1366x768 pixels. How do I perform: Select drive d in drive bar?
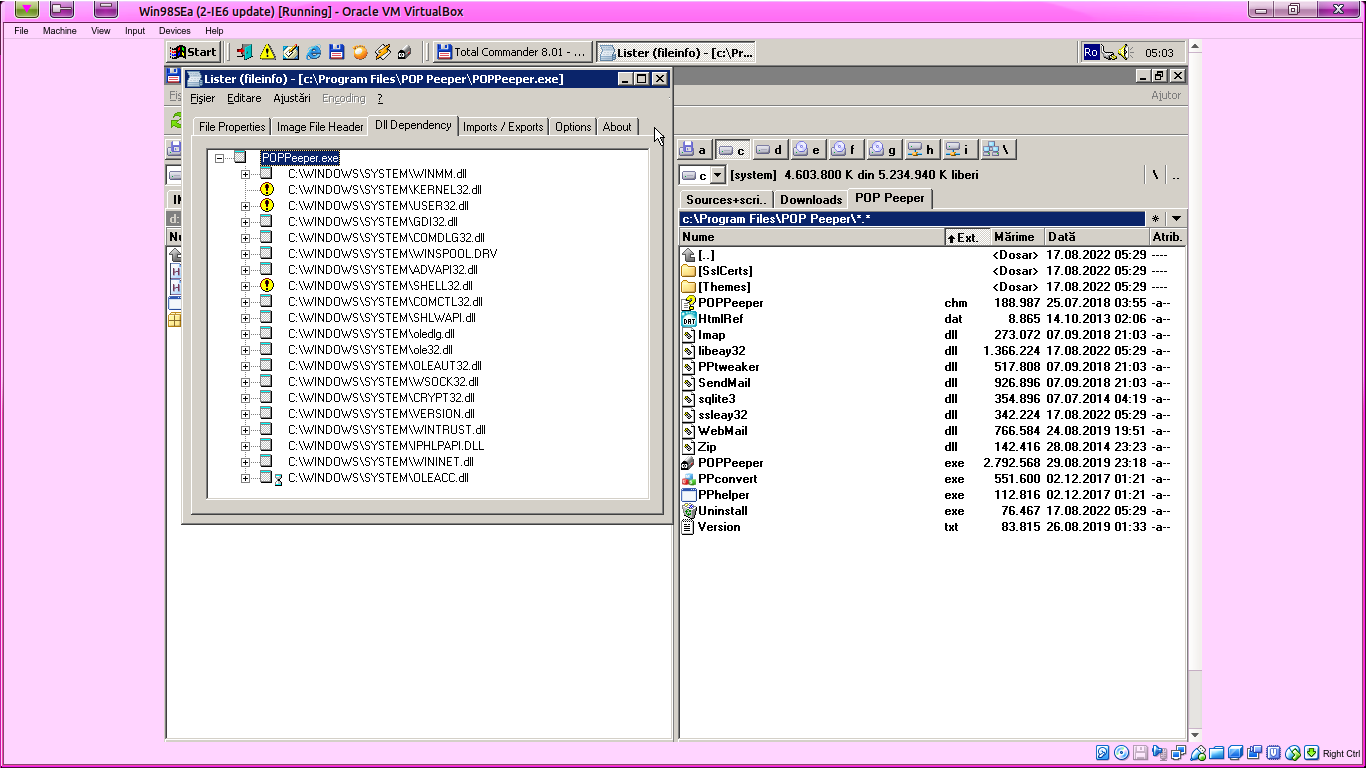coord(769,150)
